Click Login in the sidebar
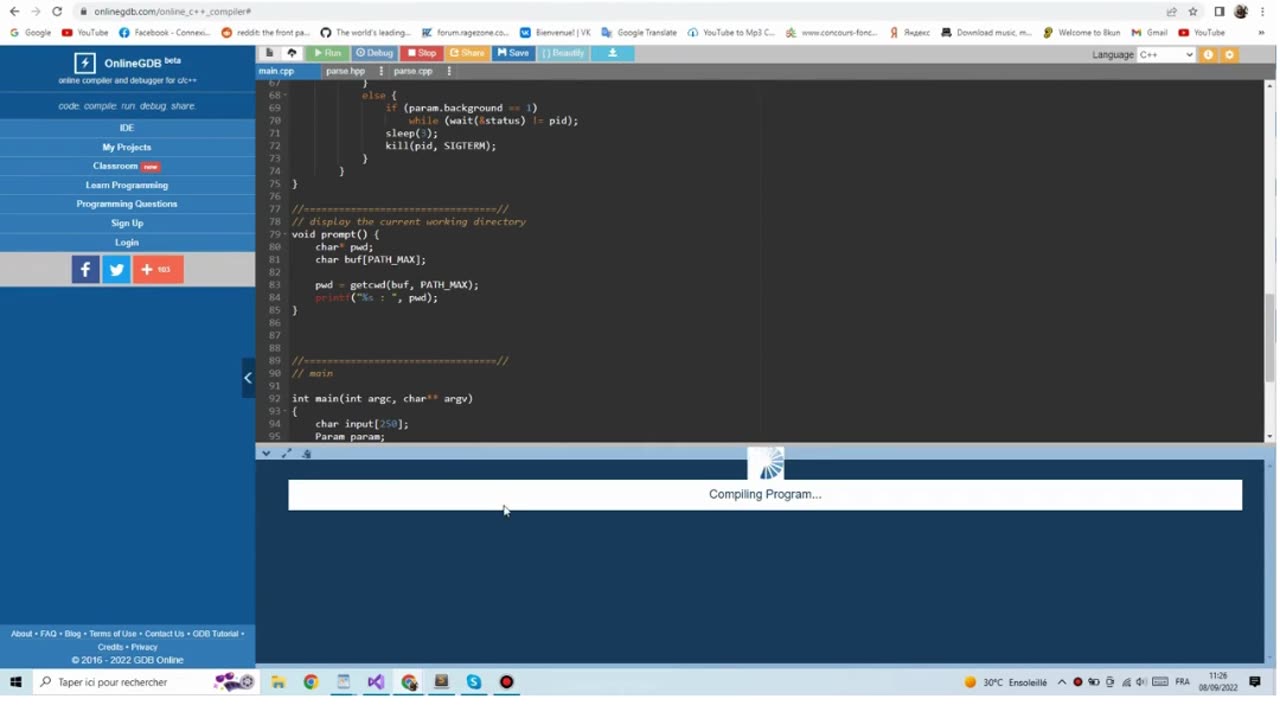1280x720 pixels. point(127,242)
